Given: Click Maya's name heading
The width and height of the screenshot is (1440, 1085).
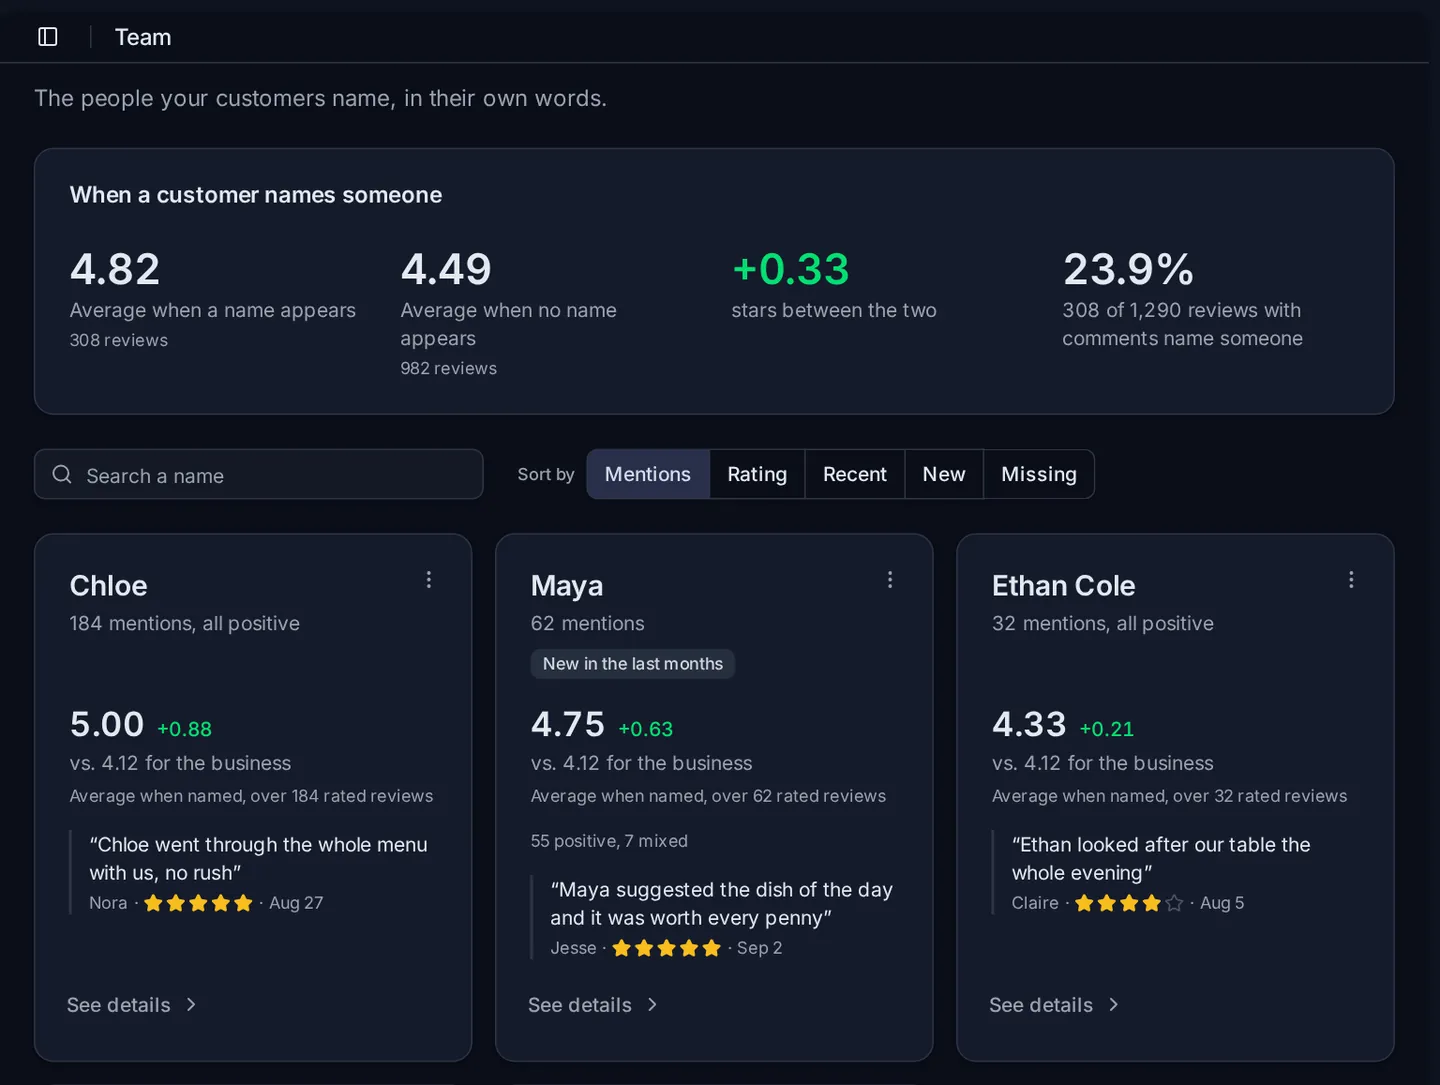Looking at the screenshot, I should click(x=567, y=586).
